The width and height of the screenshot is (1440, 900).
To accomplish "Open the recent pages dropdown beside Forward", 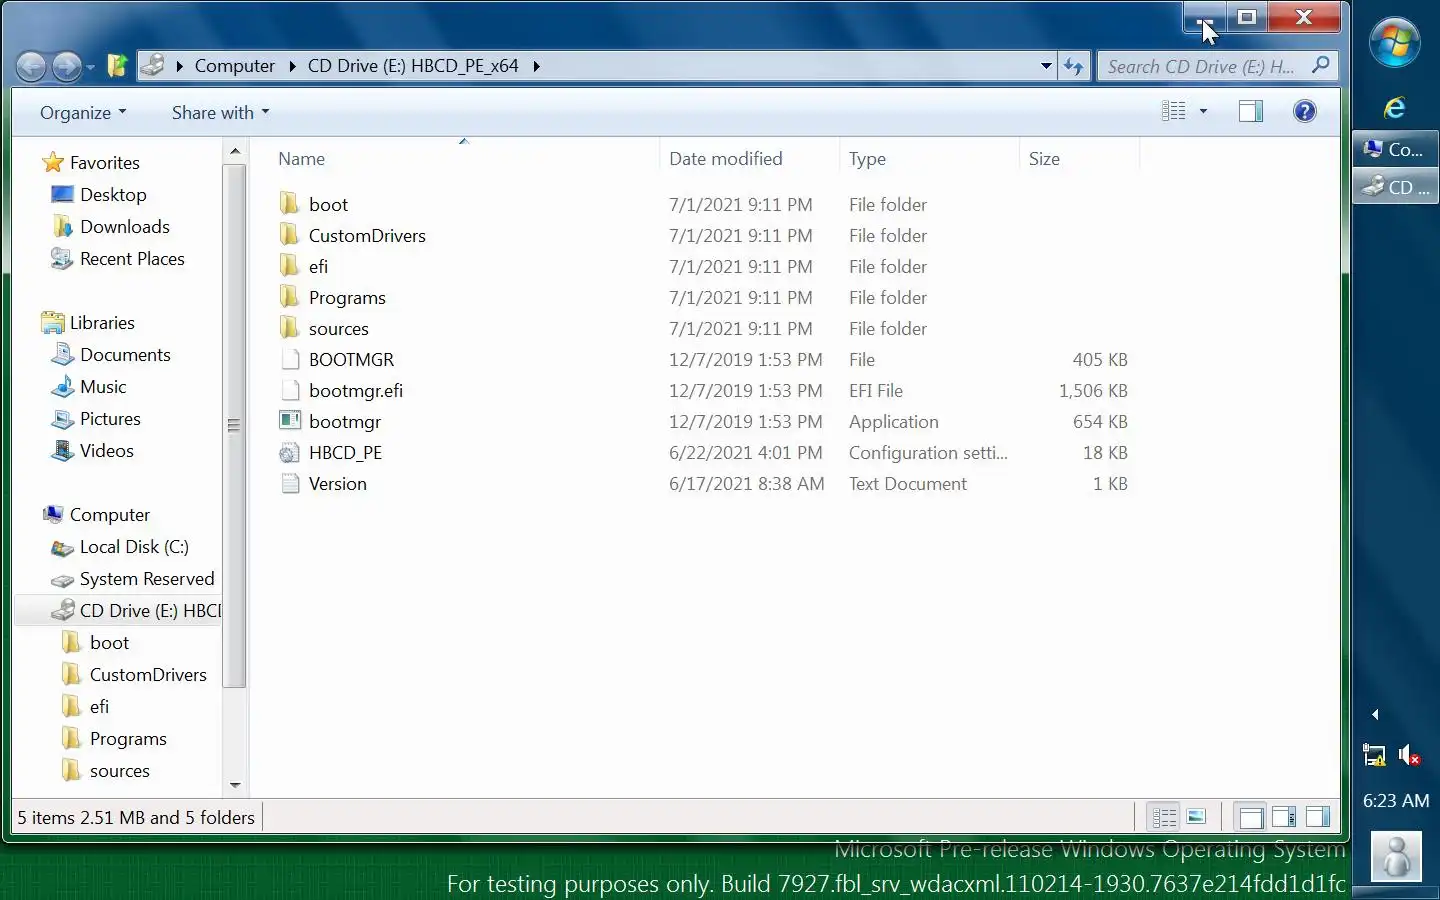I will [x=90, y=68].
